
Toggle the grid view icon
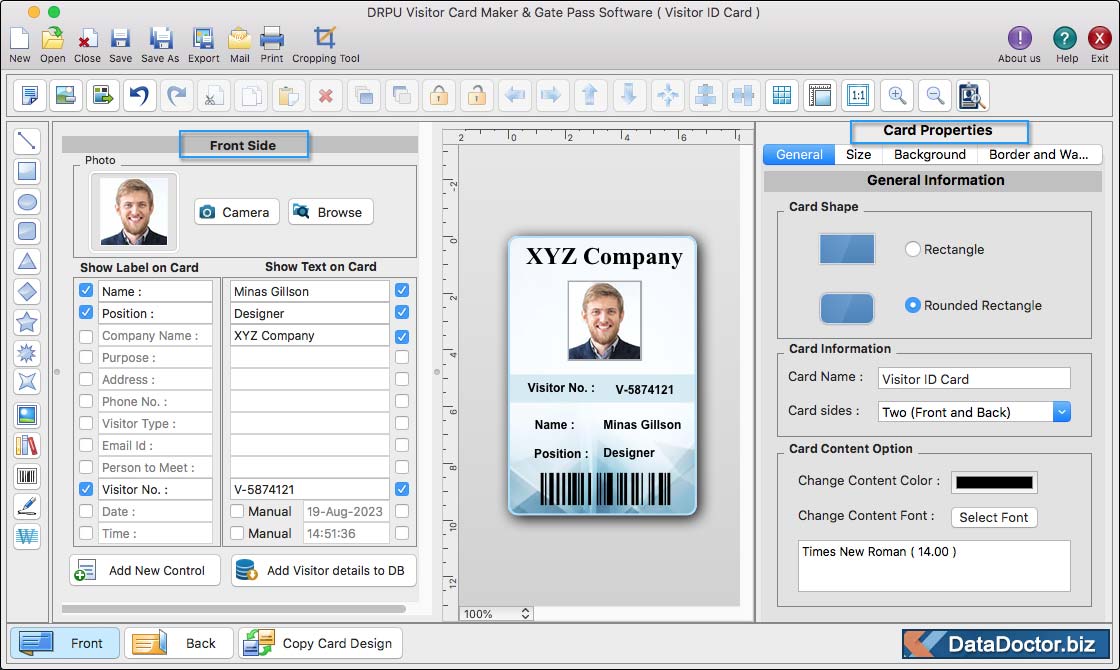tap(782, 95)
